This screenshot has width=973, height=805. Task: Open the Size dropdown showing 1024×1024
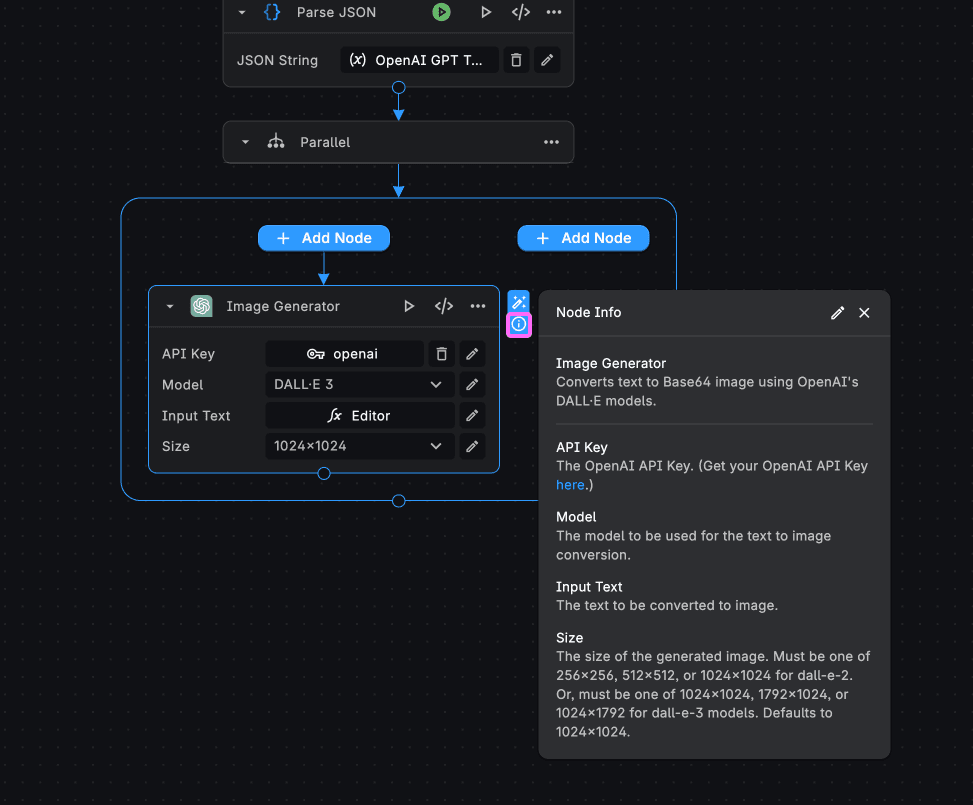point(359,446)
